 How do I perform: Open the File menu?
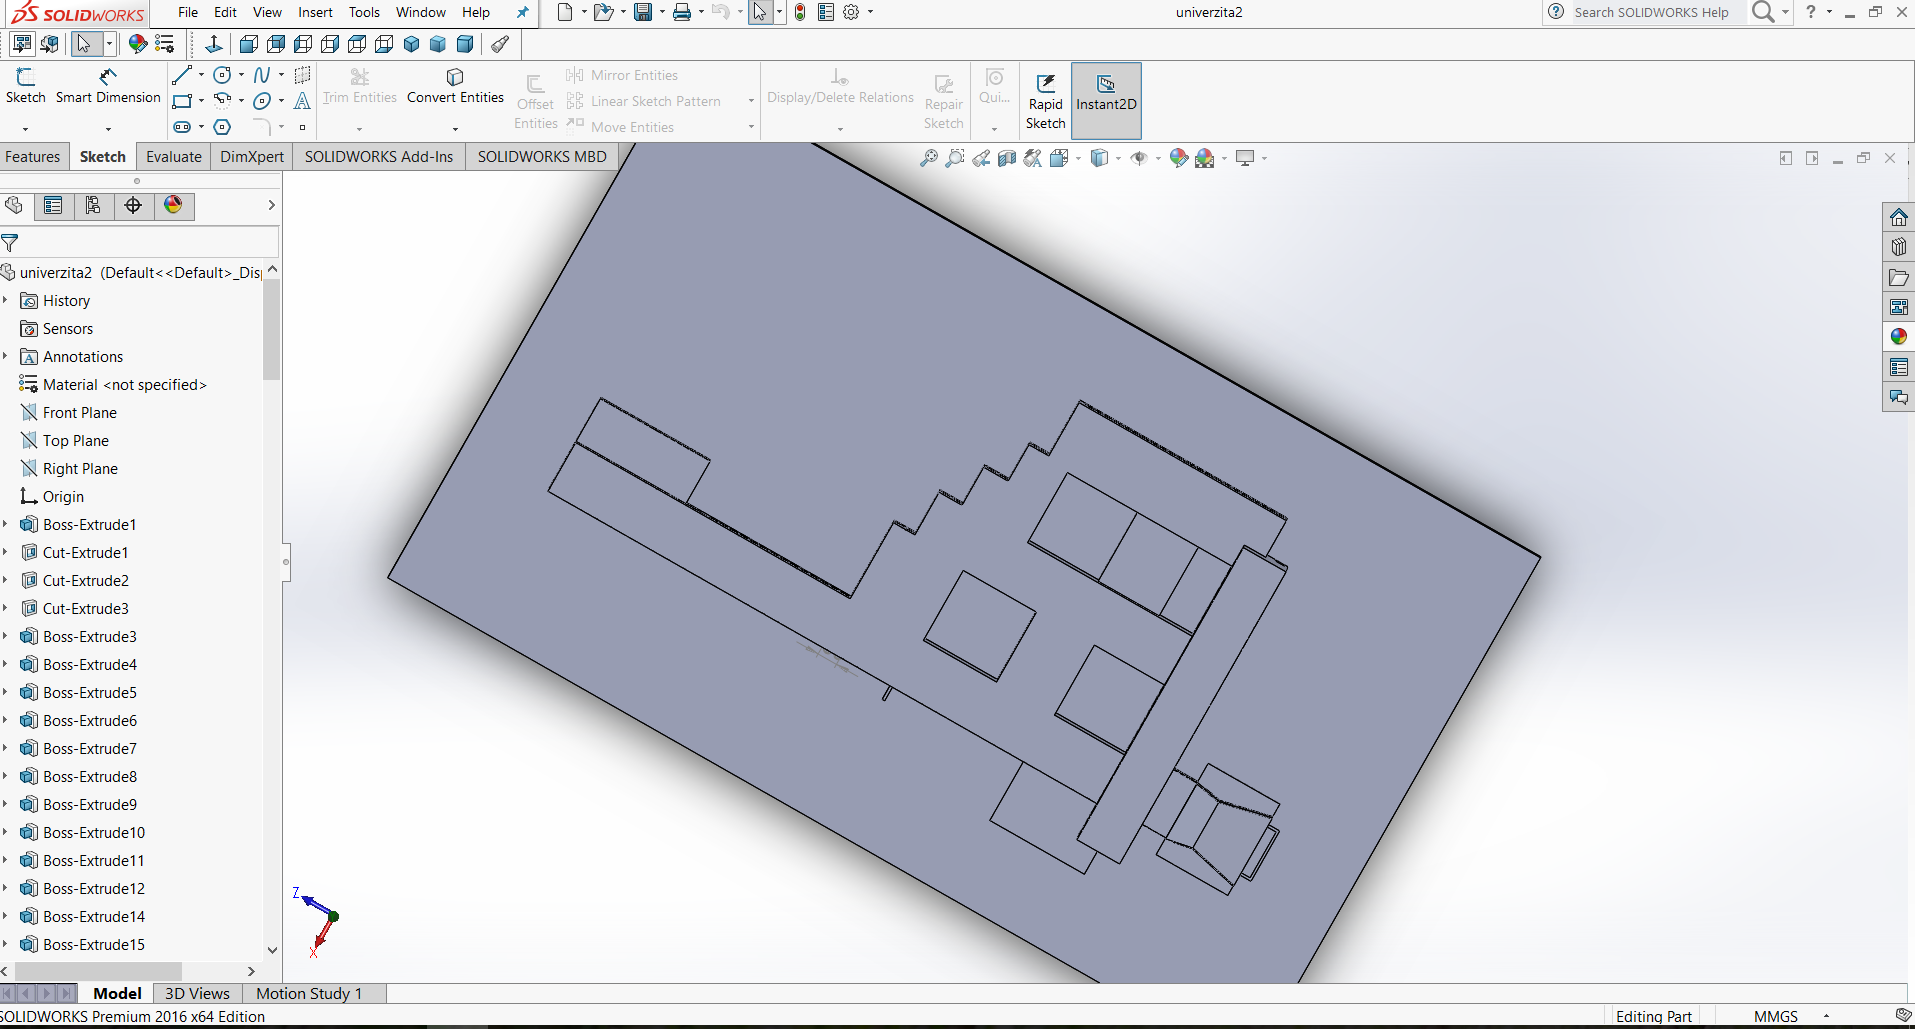coord(188,12)
